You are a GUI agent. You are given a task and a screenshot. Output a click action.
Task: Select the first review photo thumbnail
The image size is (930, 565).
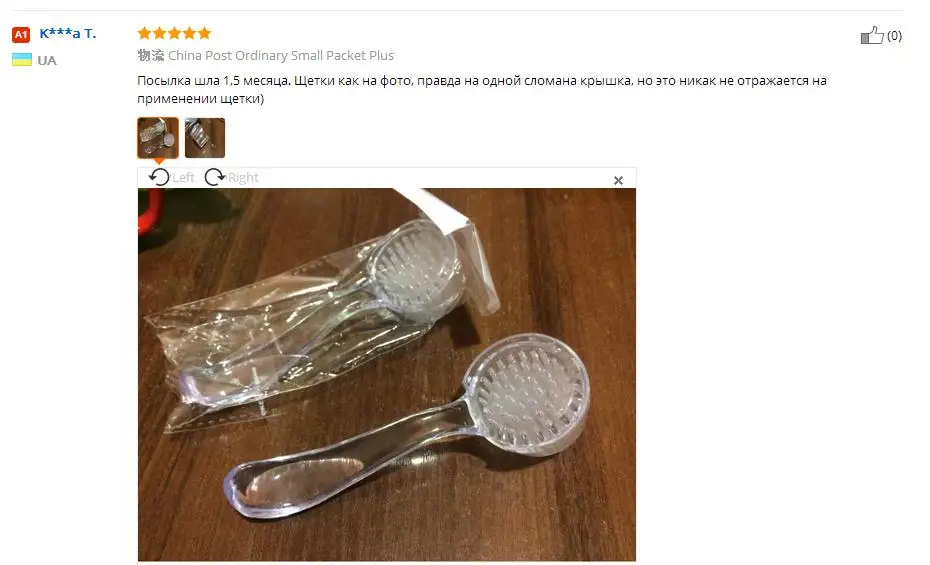click(x=158, y=138)
